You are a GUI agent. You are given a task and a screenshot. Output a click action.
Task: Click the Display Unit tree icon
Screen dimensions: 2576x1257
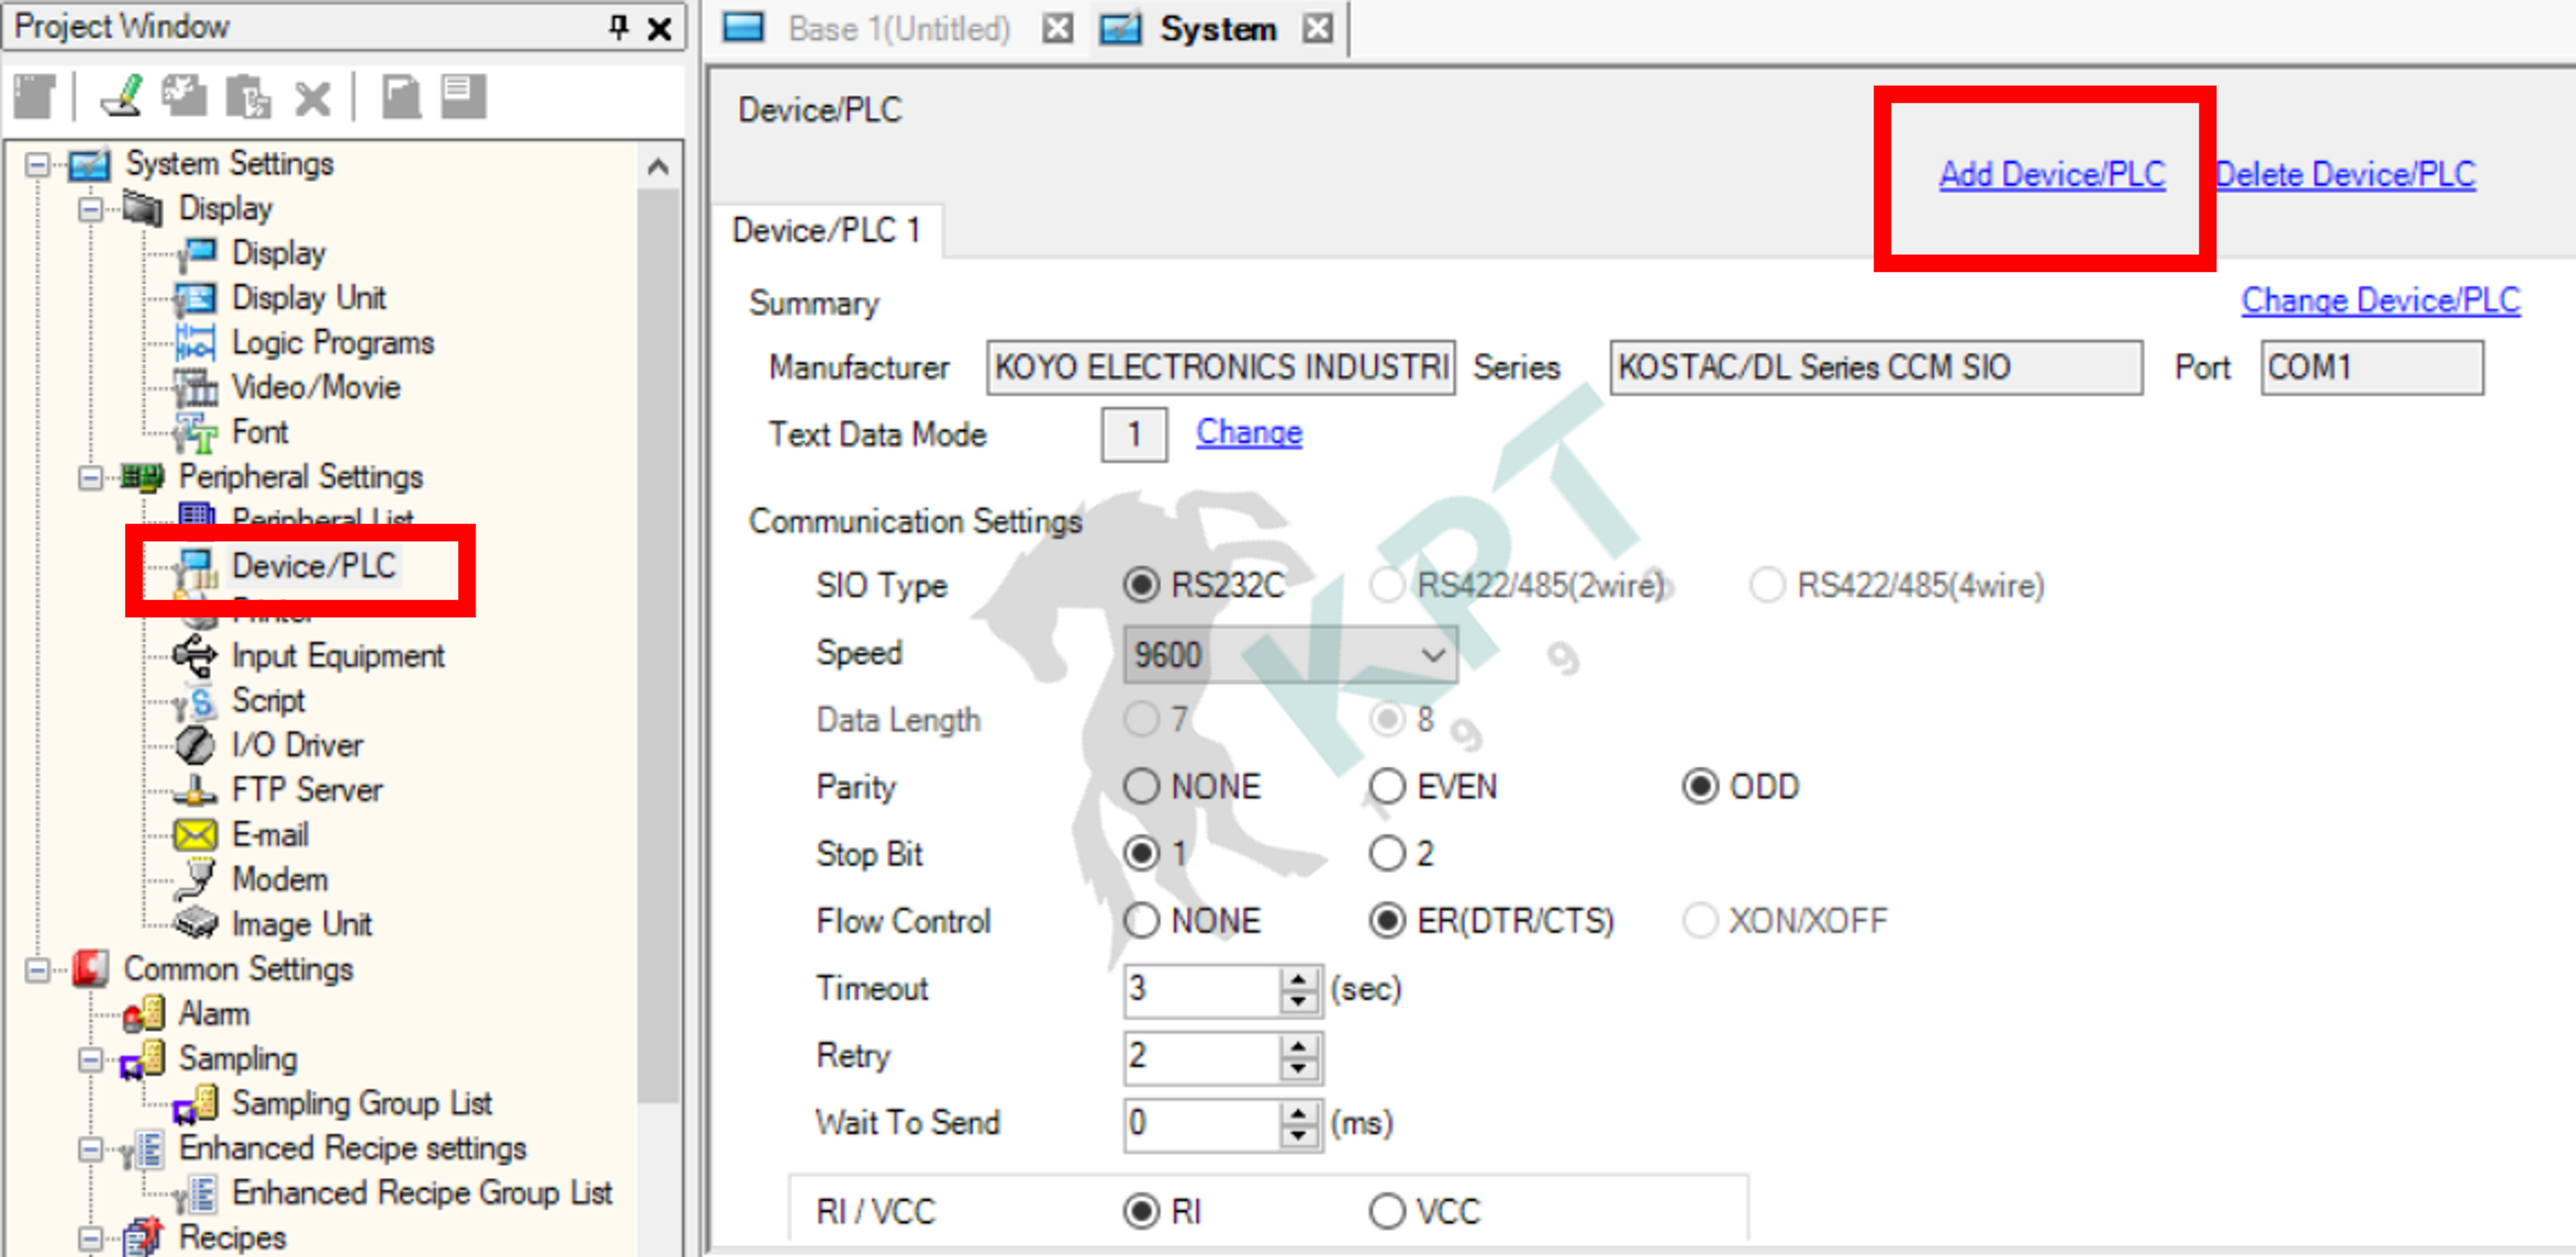pyautogui.click(x=195, y=298)
